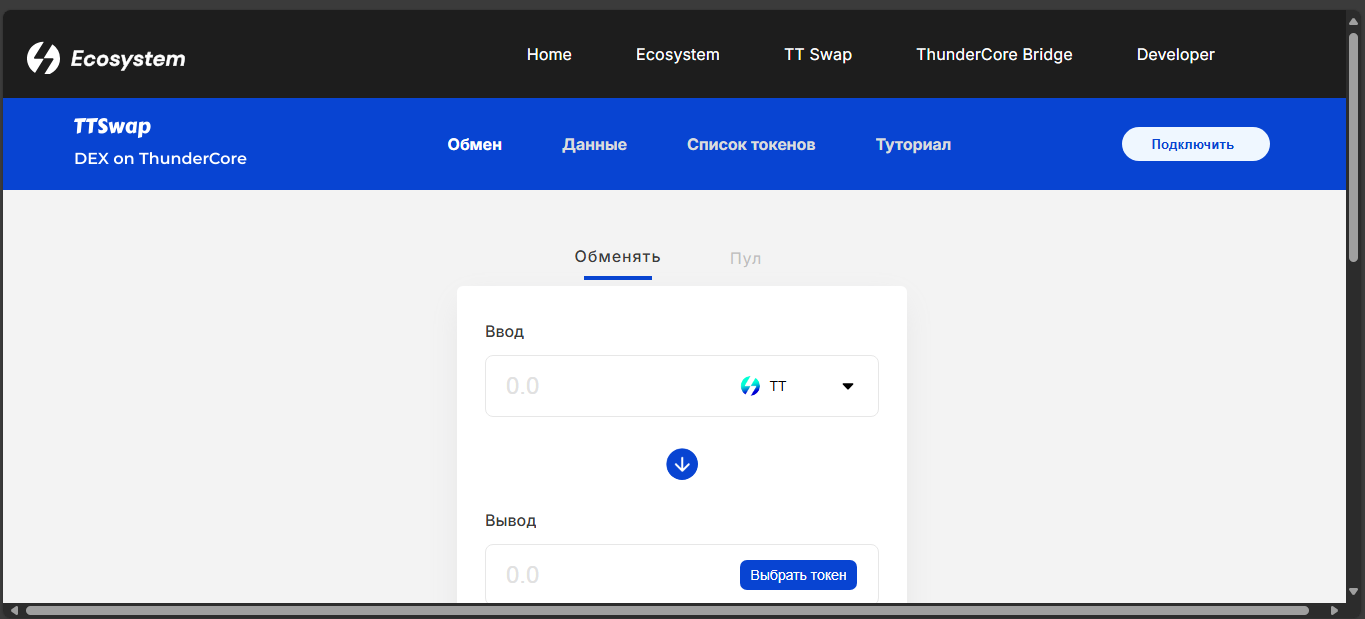1365x619 pixels.
Task: Click the scroll left arrow
Action: 14,610
